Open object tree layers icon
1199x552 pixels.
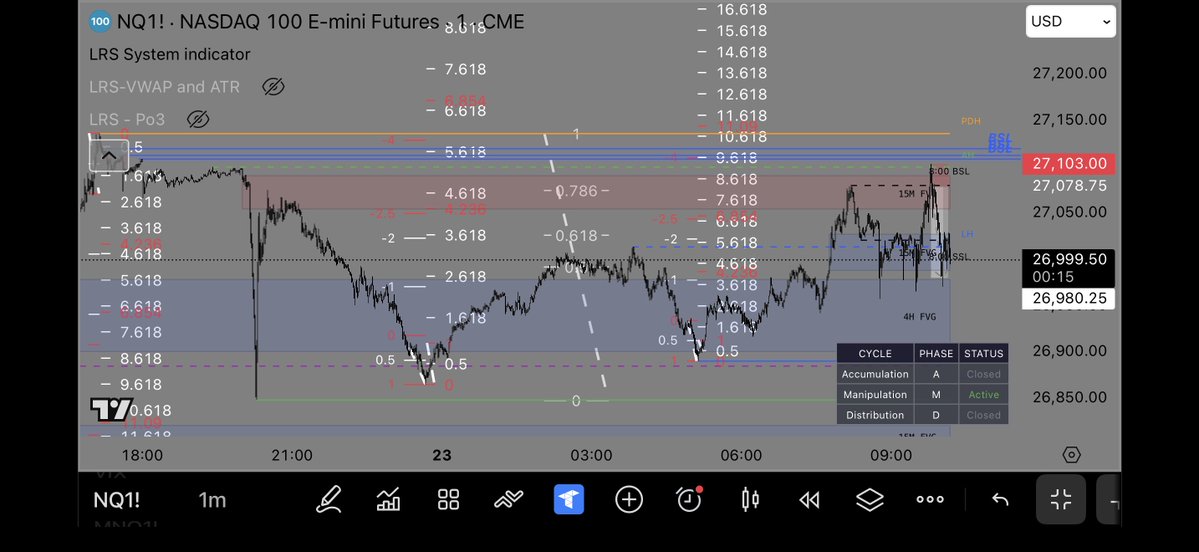click(x=869, y=500)
